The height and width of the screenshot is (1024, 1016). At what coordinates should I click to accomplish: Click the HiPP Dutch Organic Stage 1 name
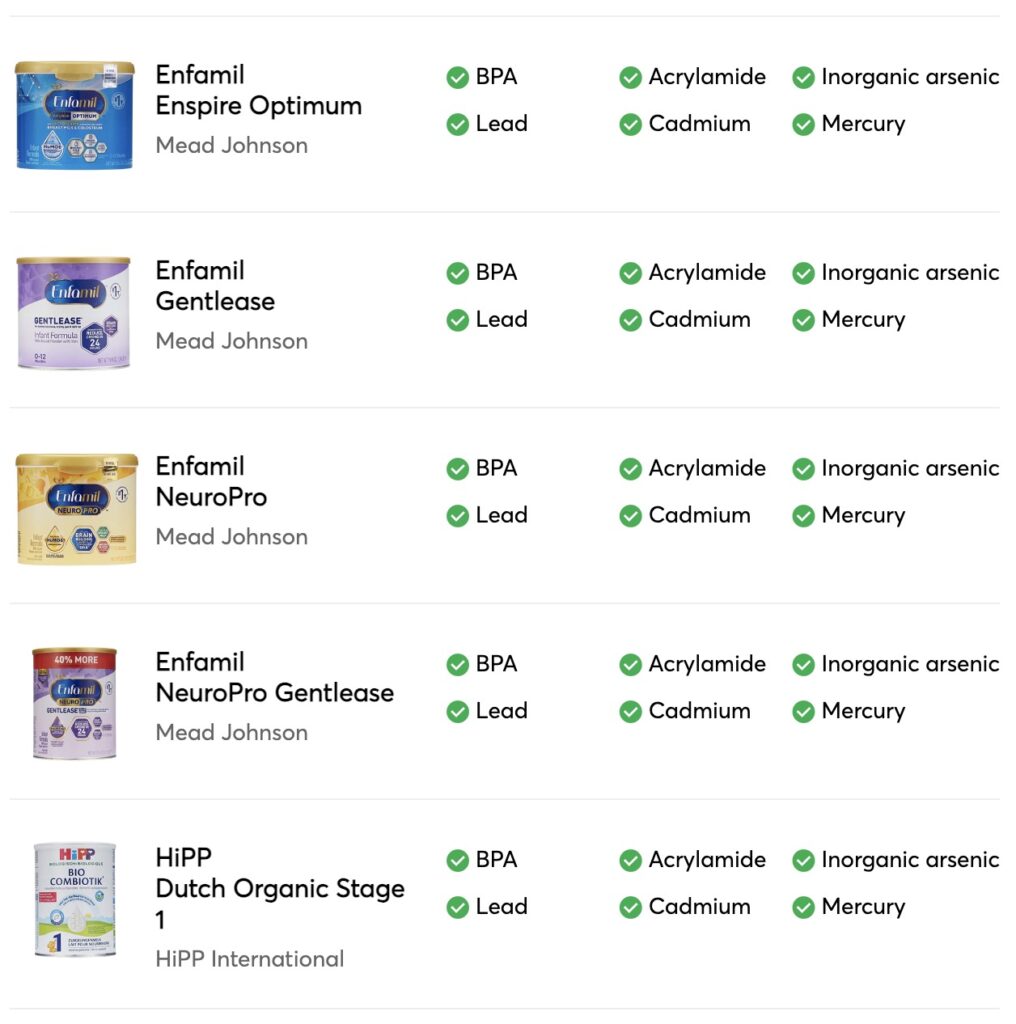[279, 888]
